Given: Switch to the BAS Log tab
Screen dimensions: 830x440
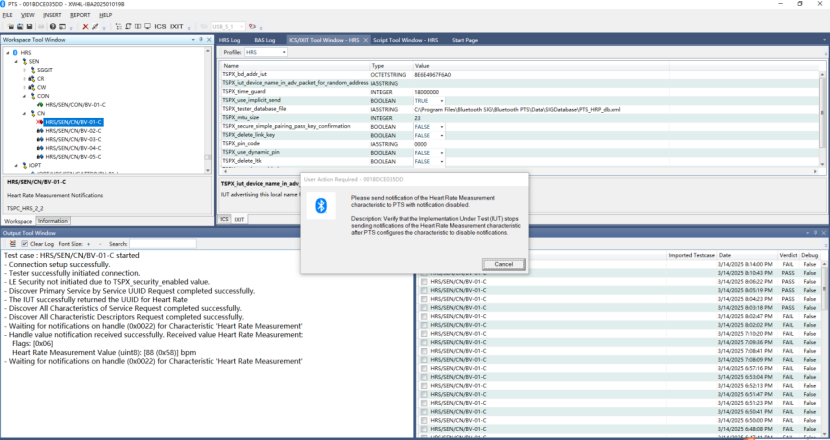Looking at the screenshot, I should (265, 40).
